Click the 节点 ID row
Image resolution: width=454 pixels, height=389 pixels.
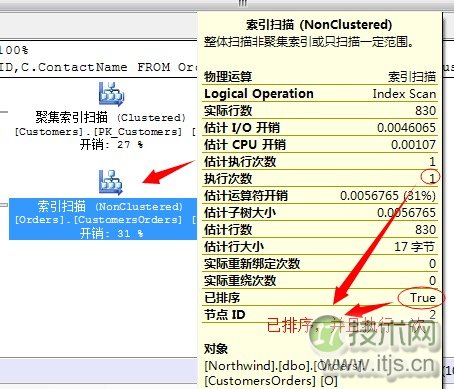pos(320,315)
